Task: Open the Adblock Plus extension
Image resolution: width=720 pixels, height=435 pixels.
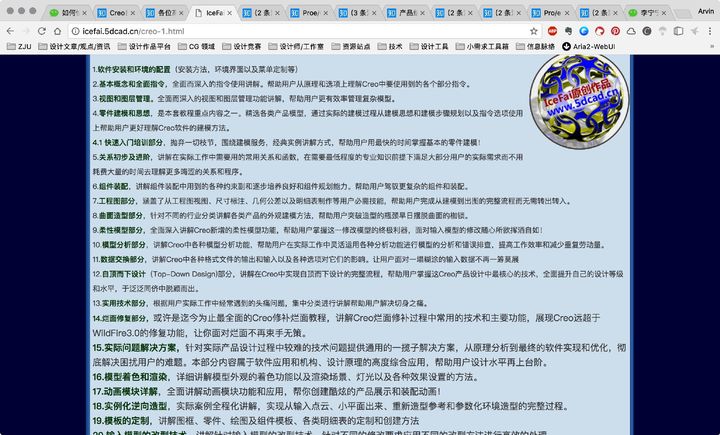Action: coord(552,31)
